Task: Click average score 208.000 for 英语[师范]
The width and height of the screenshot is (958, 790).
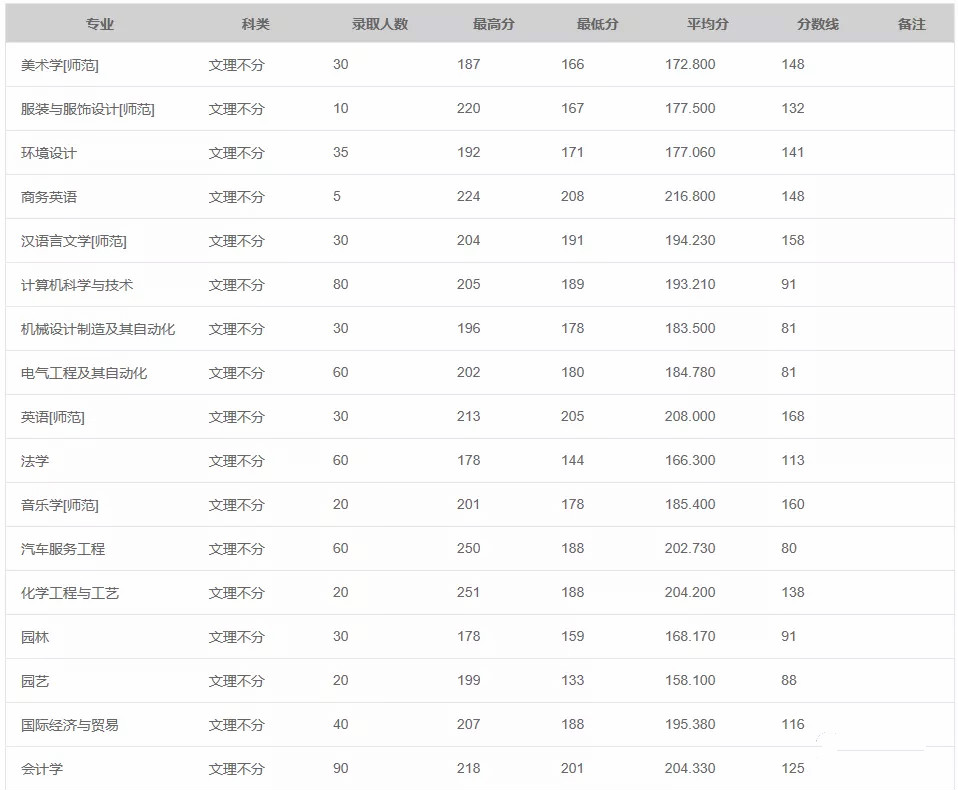Action: click(690, 416)
